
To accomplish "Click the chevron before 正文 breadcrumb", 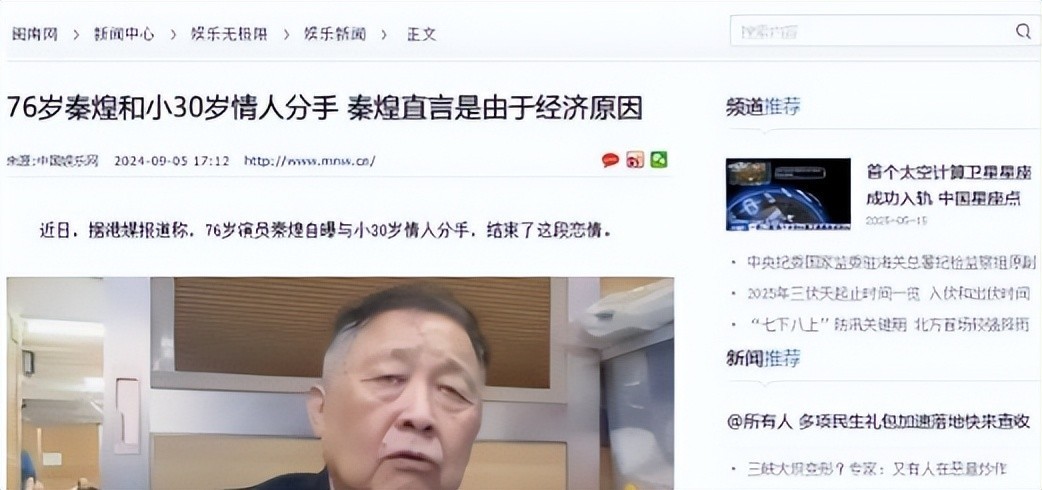I will 384,35.
